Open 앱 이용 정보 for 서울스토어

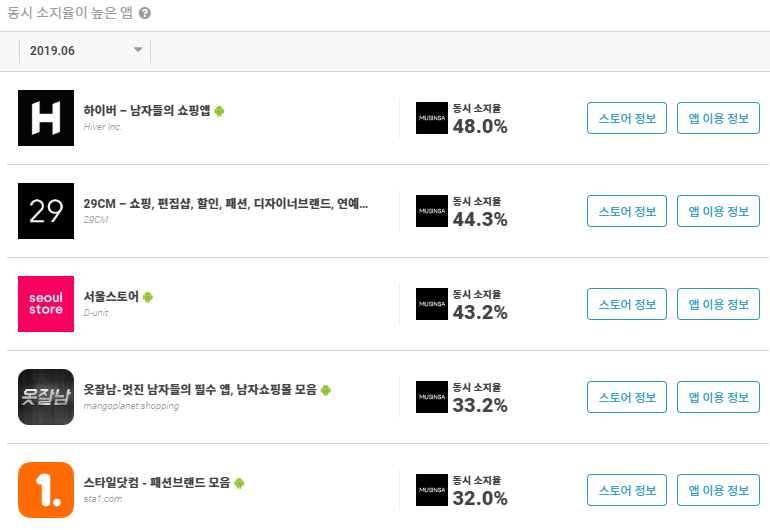pos(718,304)
